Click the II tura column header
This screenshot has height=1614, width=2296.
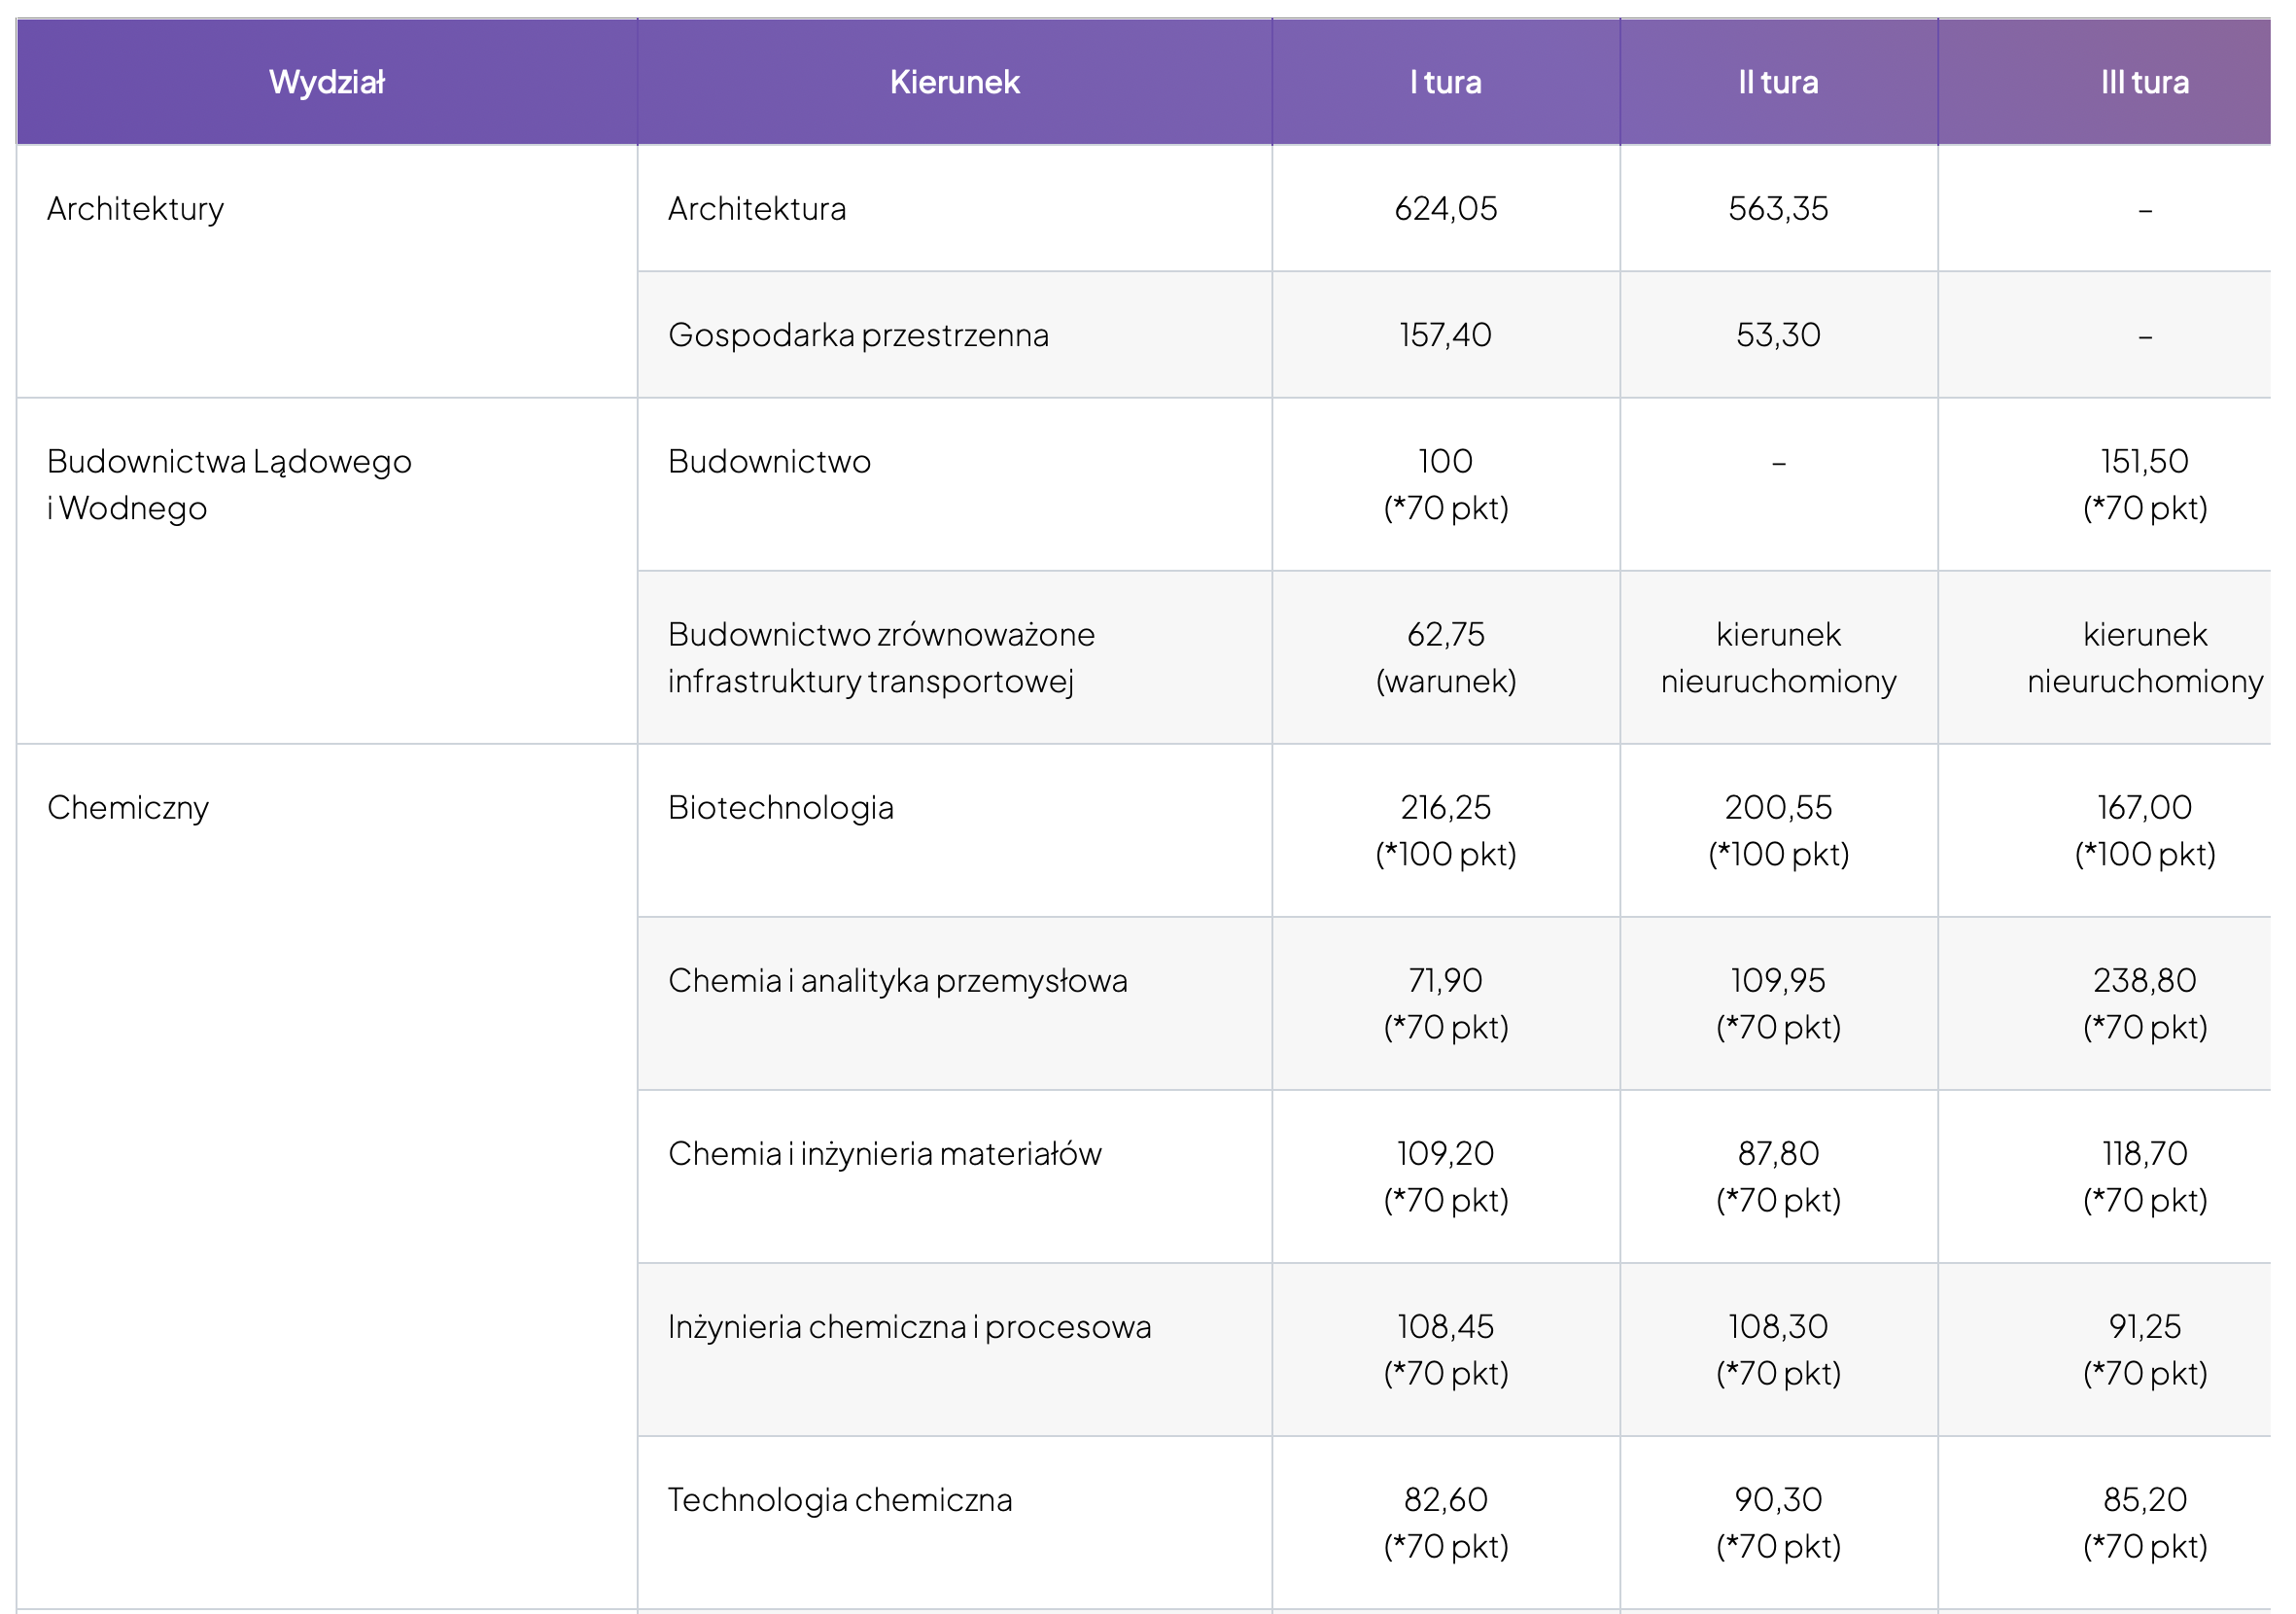point(1778,82)
